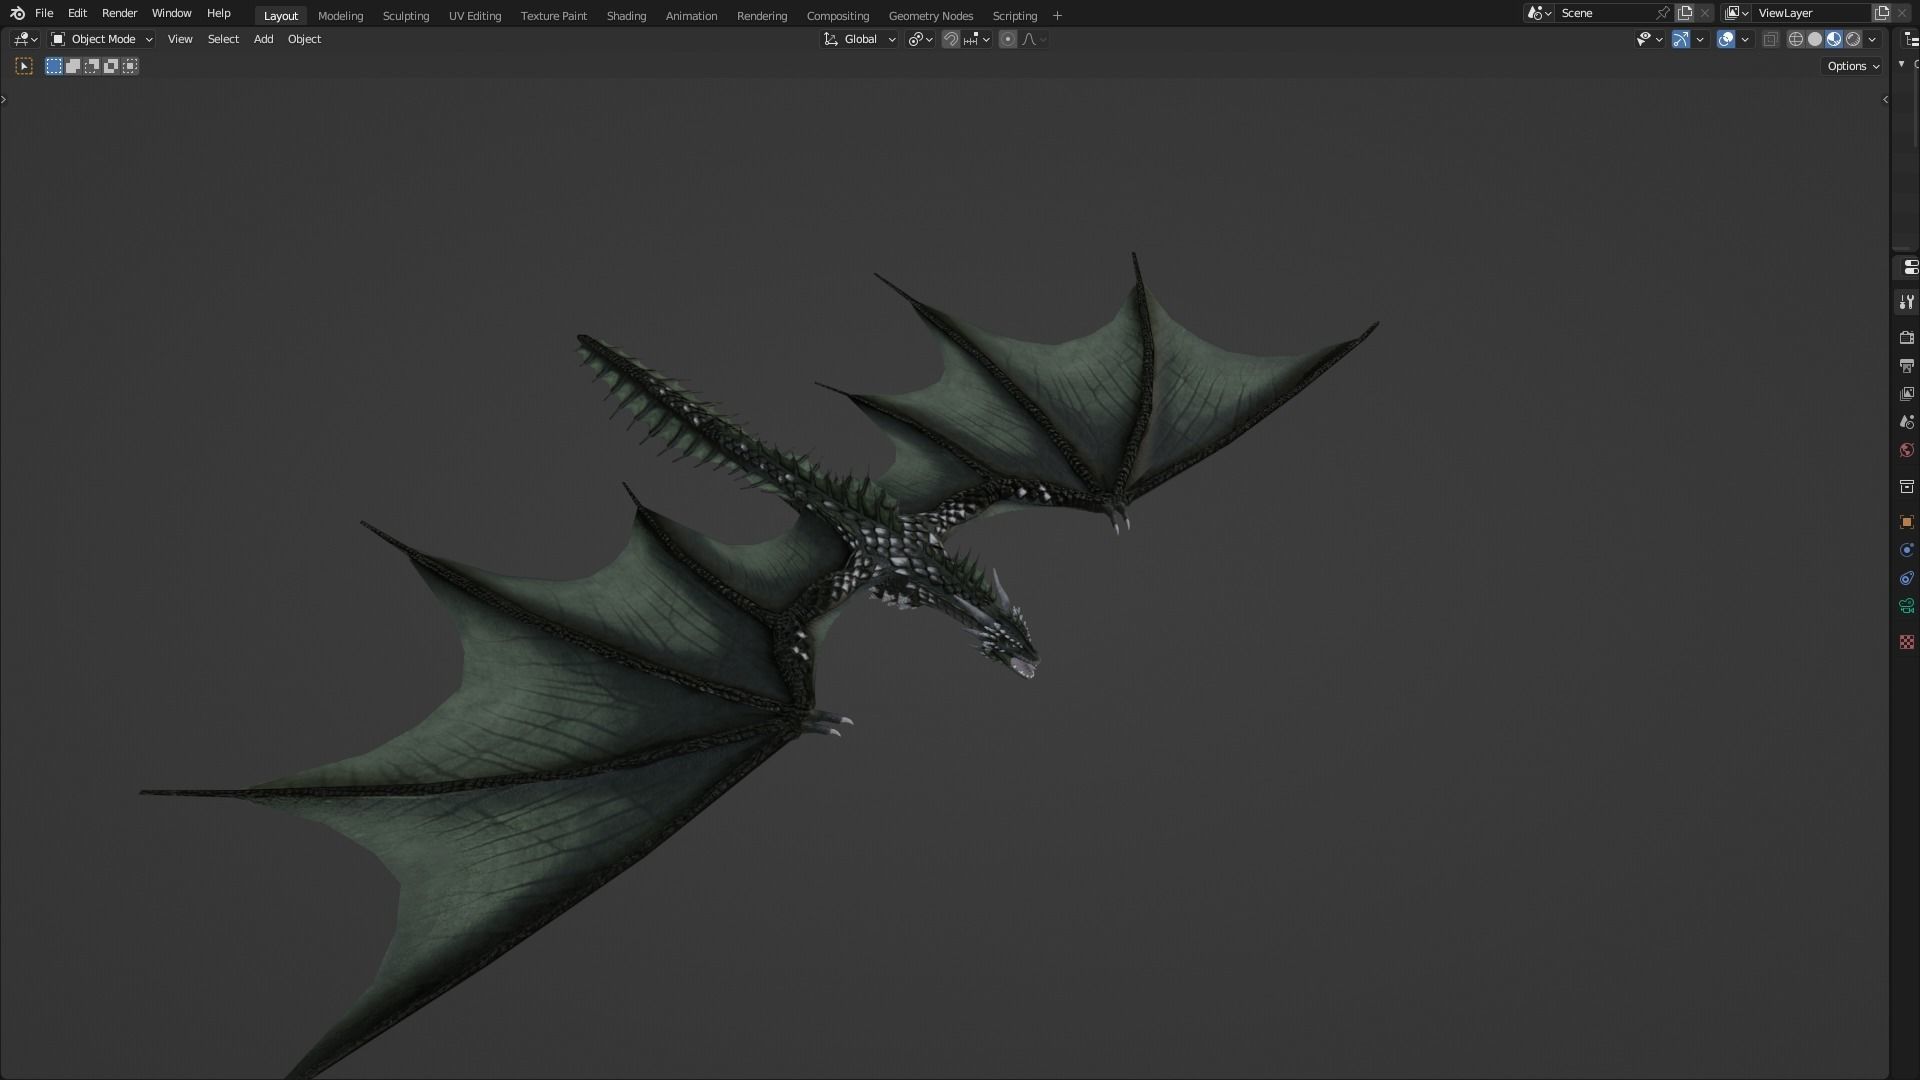Switch to Rendered viewport shading

pos(1853,39)
